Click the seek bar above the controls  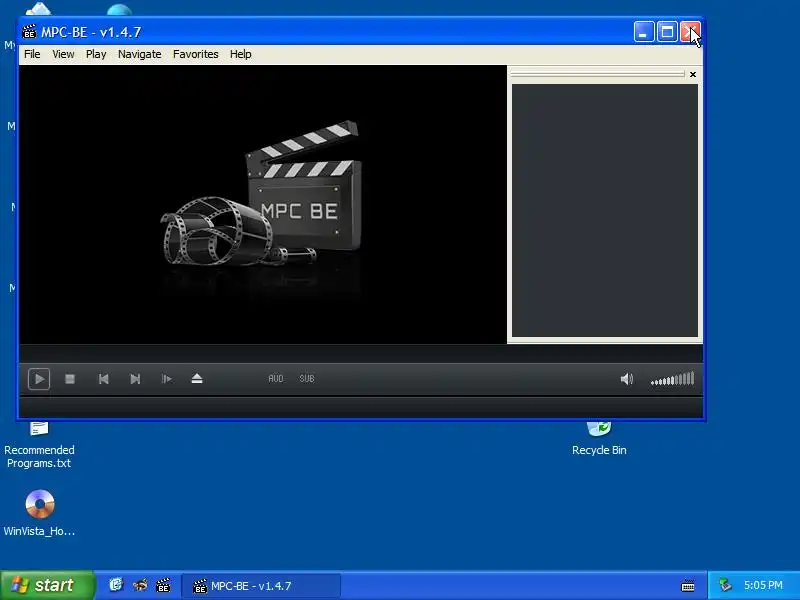click(361, 353)
